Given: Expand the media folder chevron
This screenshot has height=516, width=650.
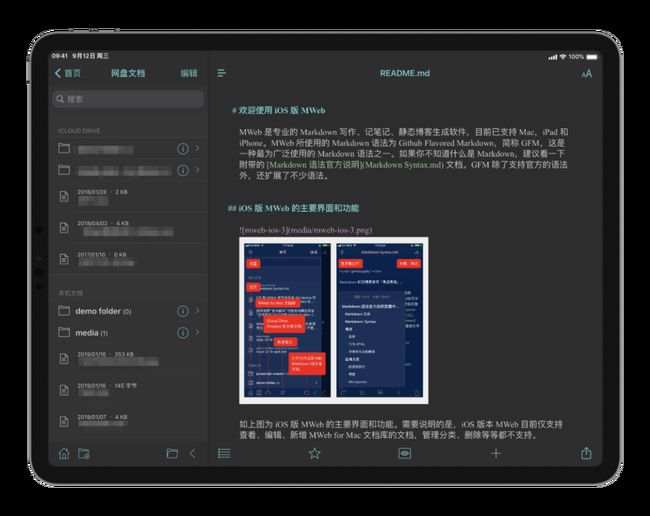Looking at the screenshot, I should (x=197, y=332).
